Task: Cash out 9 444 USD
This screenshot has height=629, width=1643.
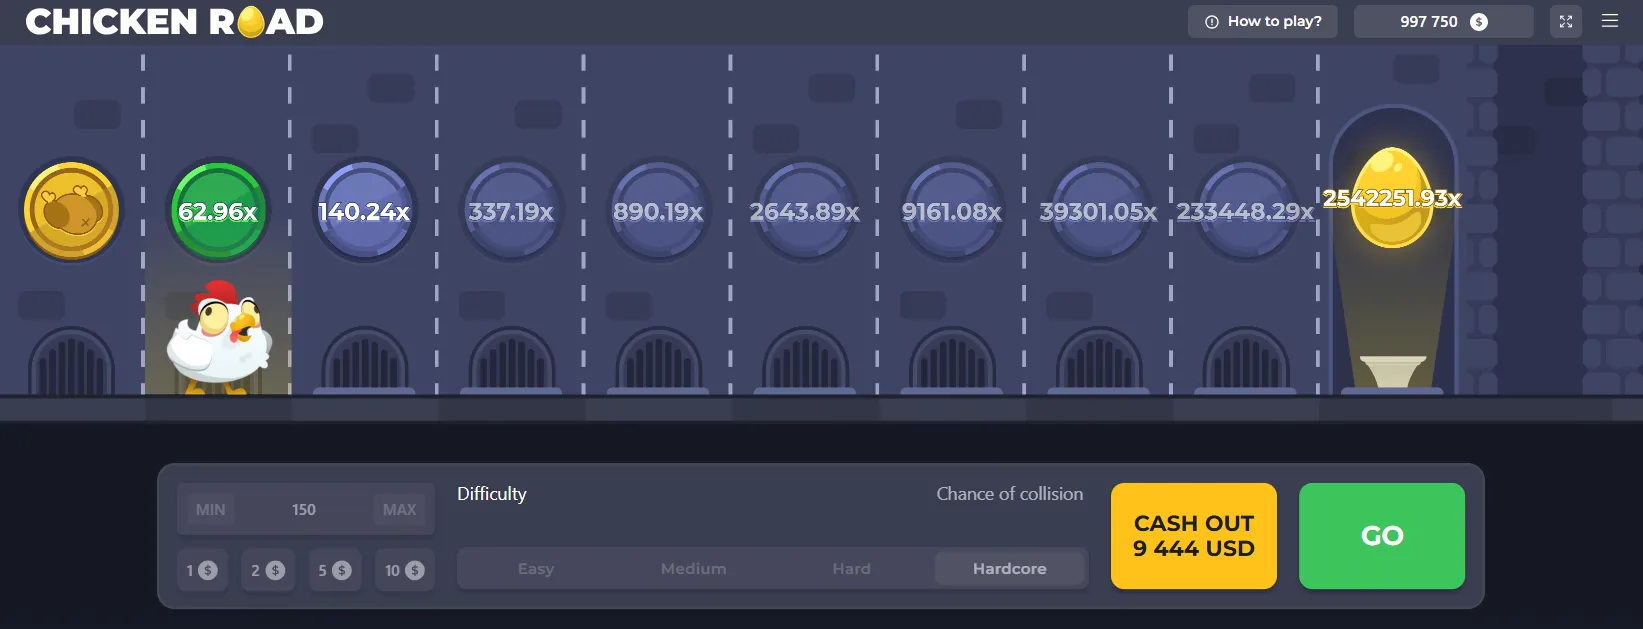Action: coord(1193,536)
